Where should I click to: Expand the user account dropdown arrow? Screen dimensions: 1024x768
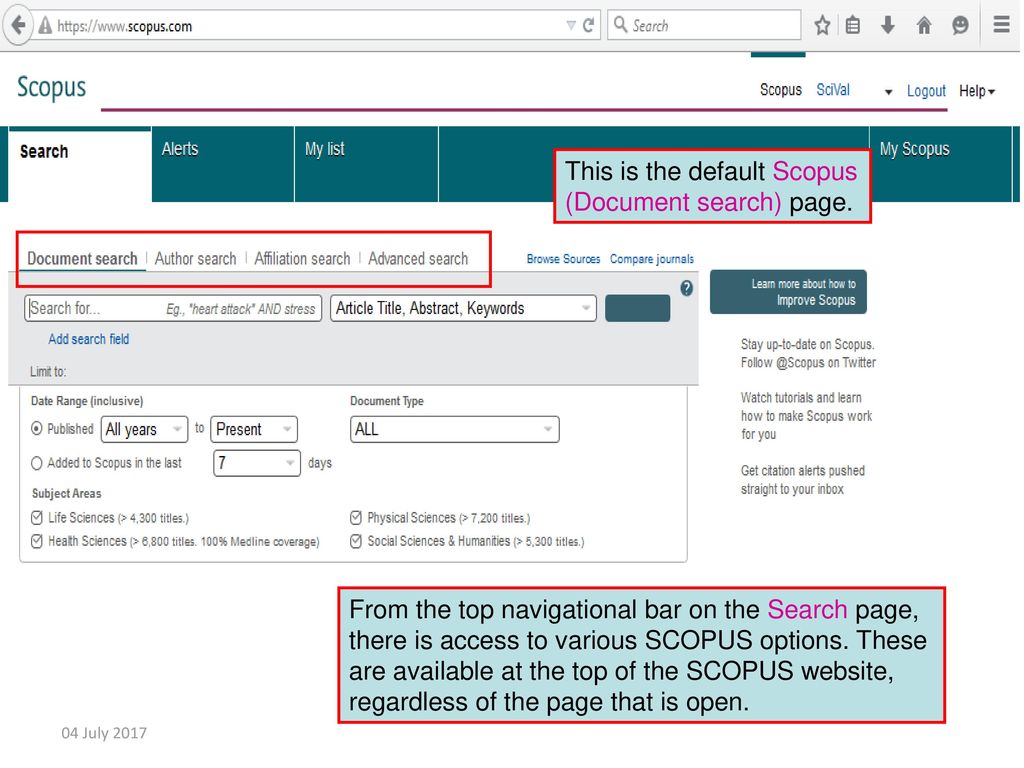pyautogui.click(x=888, y=92)
